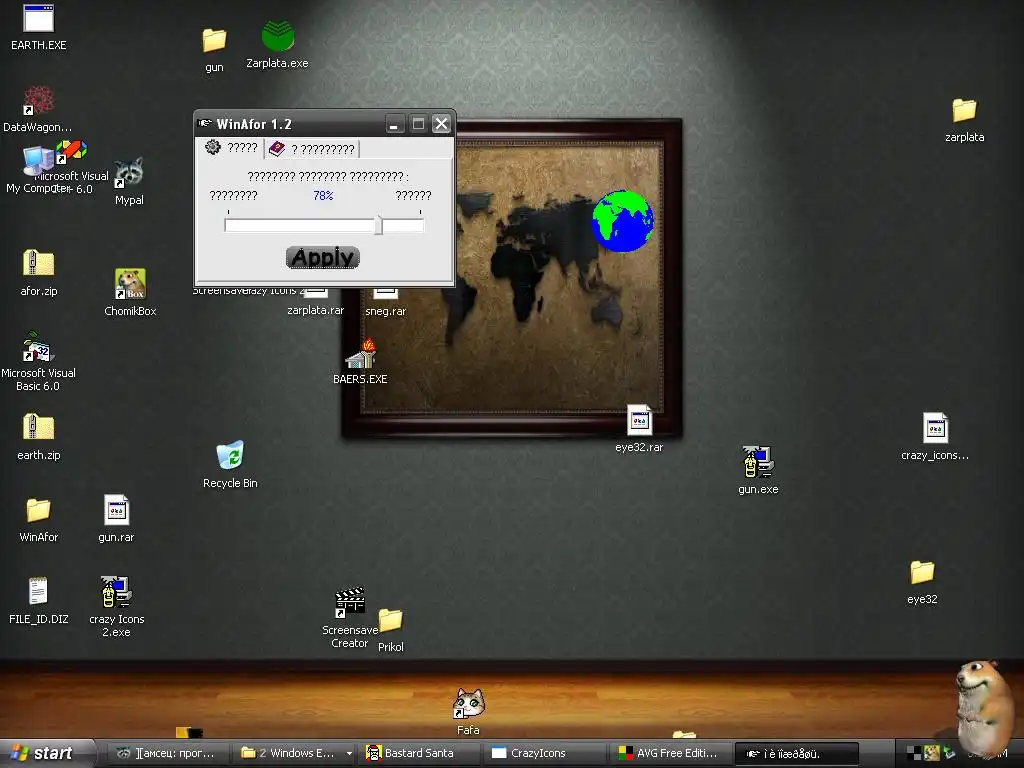Close the WinAfor 1.2 window
Screen dimensions: 1024x768
(x=441, y=123)
